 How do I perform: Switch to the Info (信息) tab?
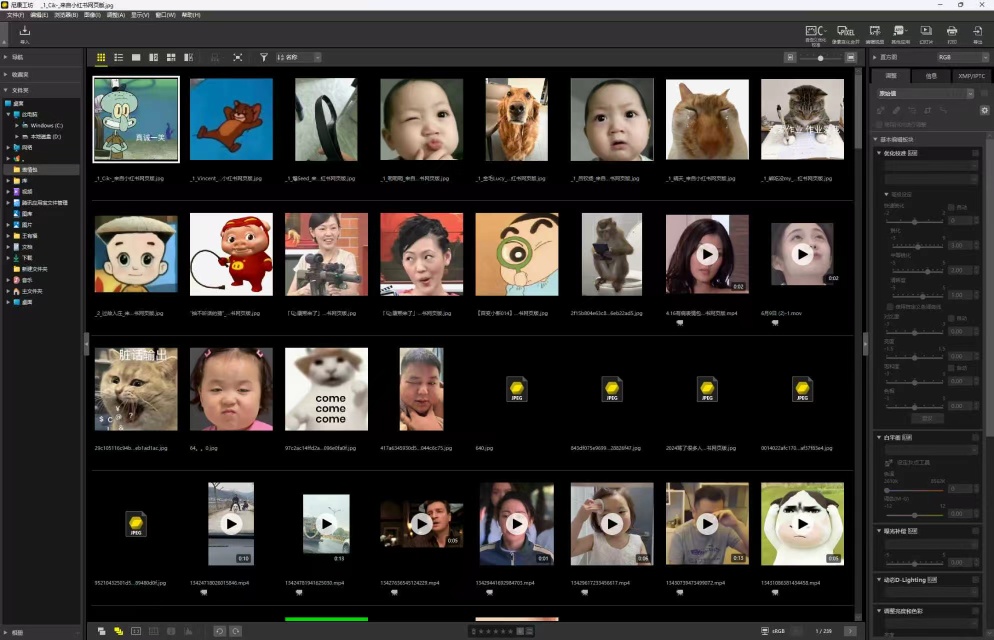(x=931, y=76)
